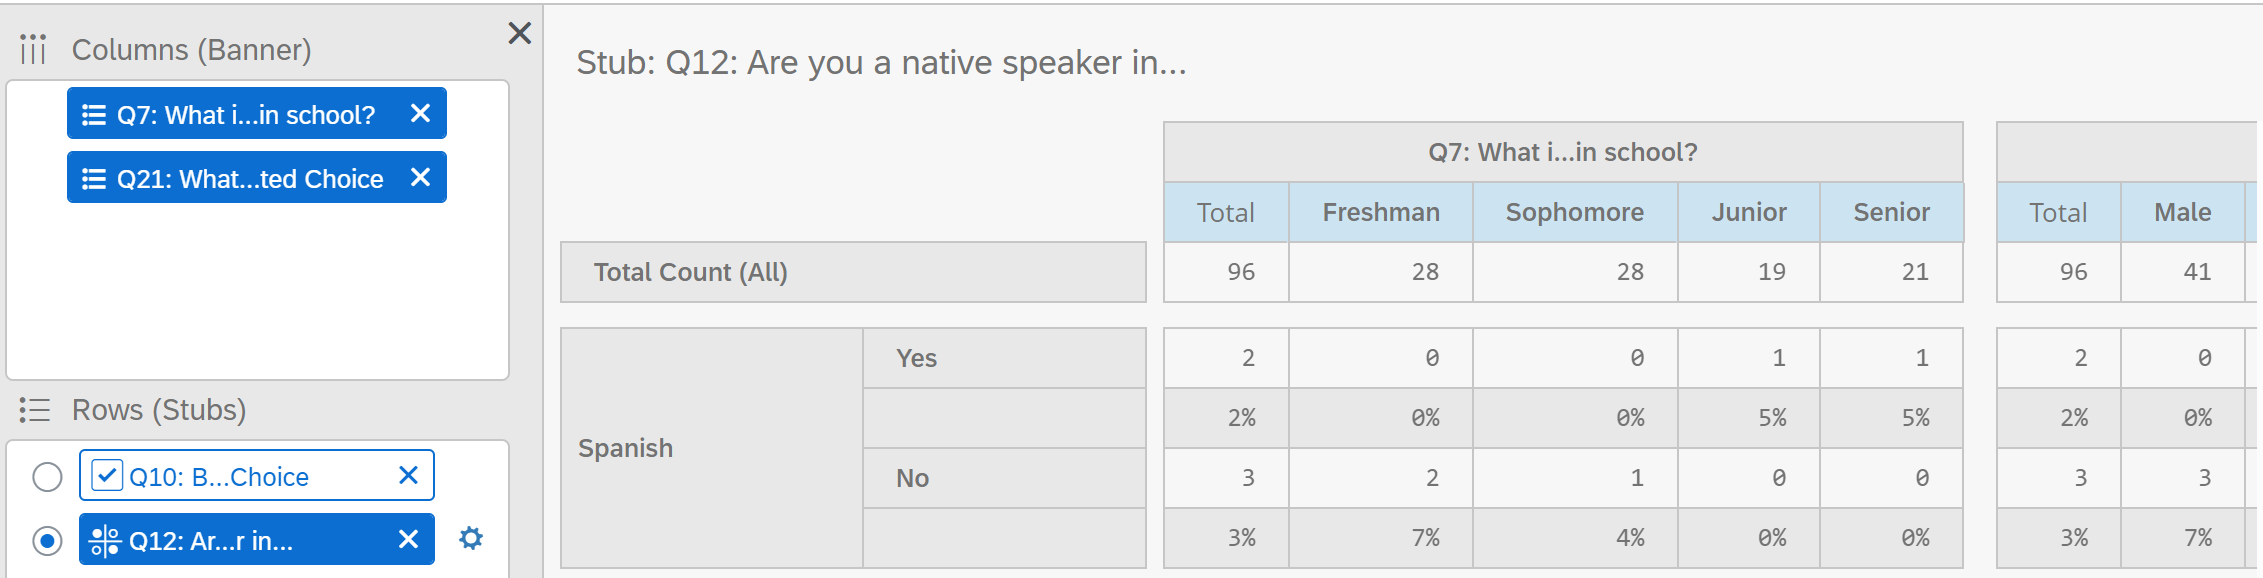Open settings gear for Q12 stub

click(470, 538)
